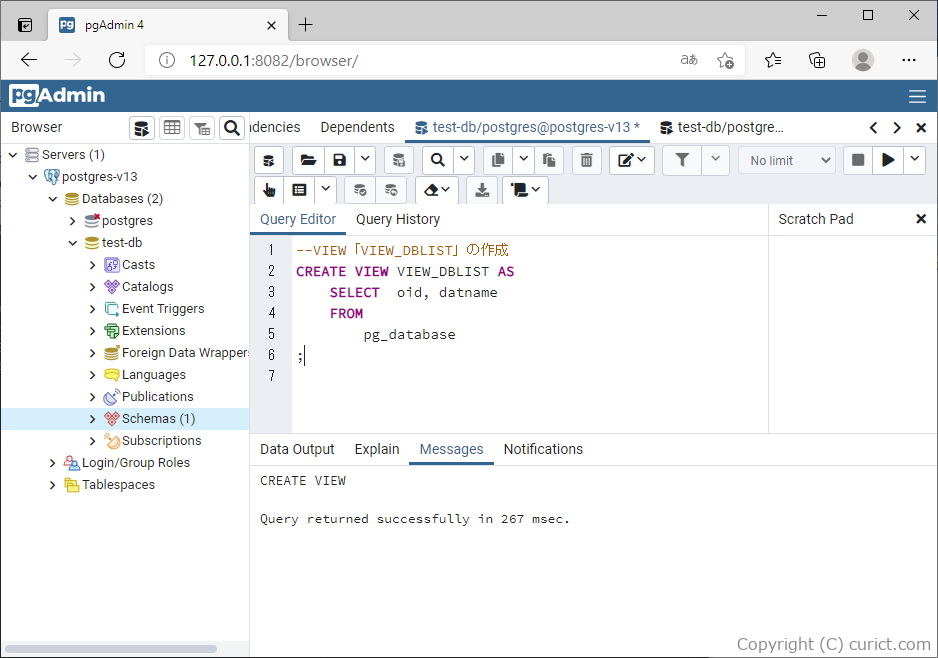Expand the Subscriptions tree node
This screenshot has width=938, height=658.
point(91,440)
